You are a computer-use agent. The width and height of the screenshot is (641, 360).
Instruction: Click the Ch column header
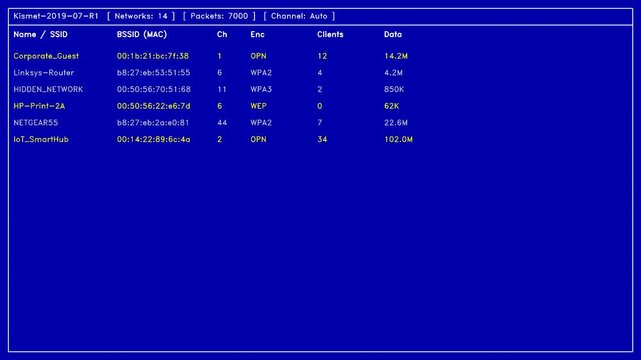click(x=222, y=35)
